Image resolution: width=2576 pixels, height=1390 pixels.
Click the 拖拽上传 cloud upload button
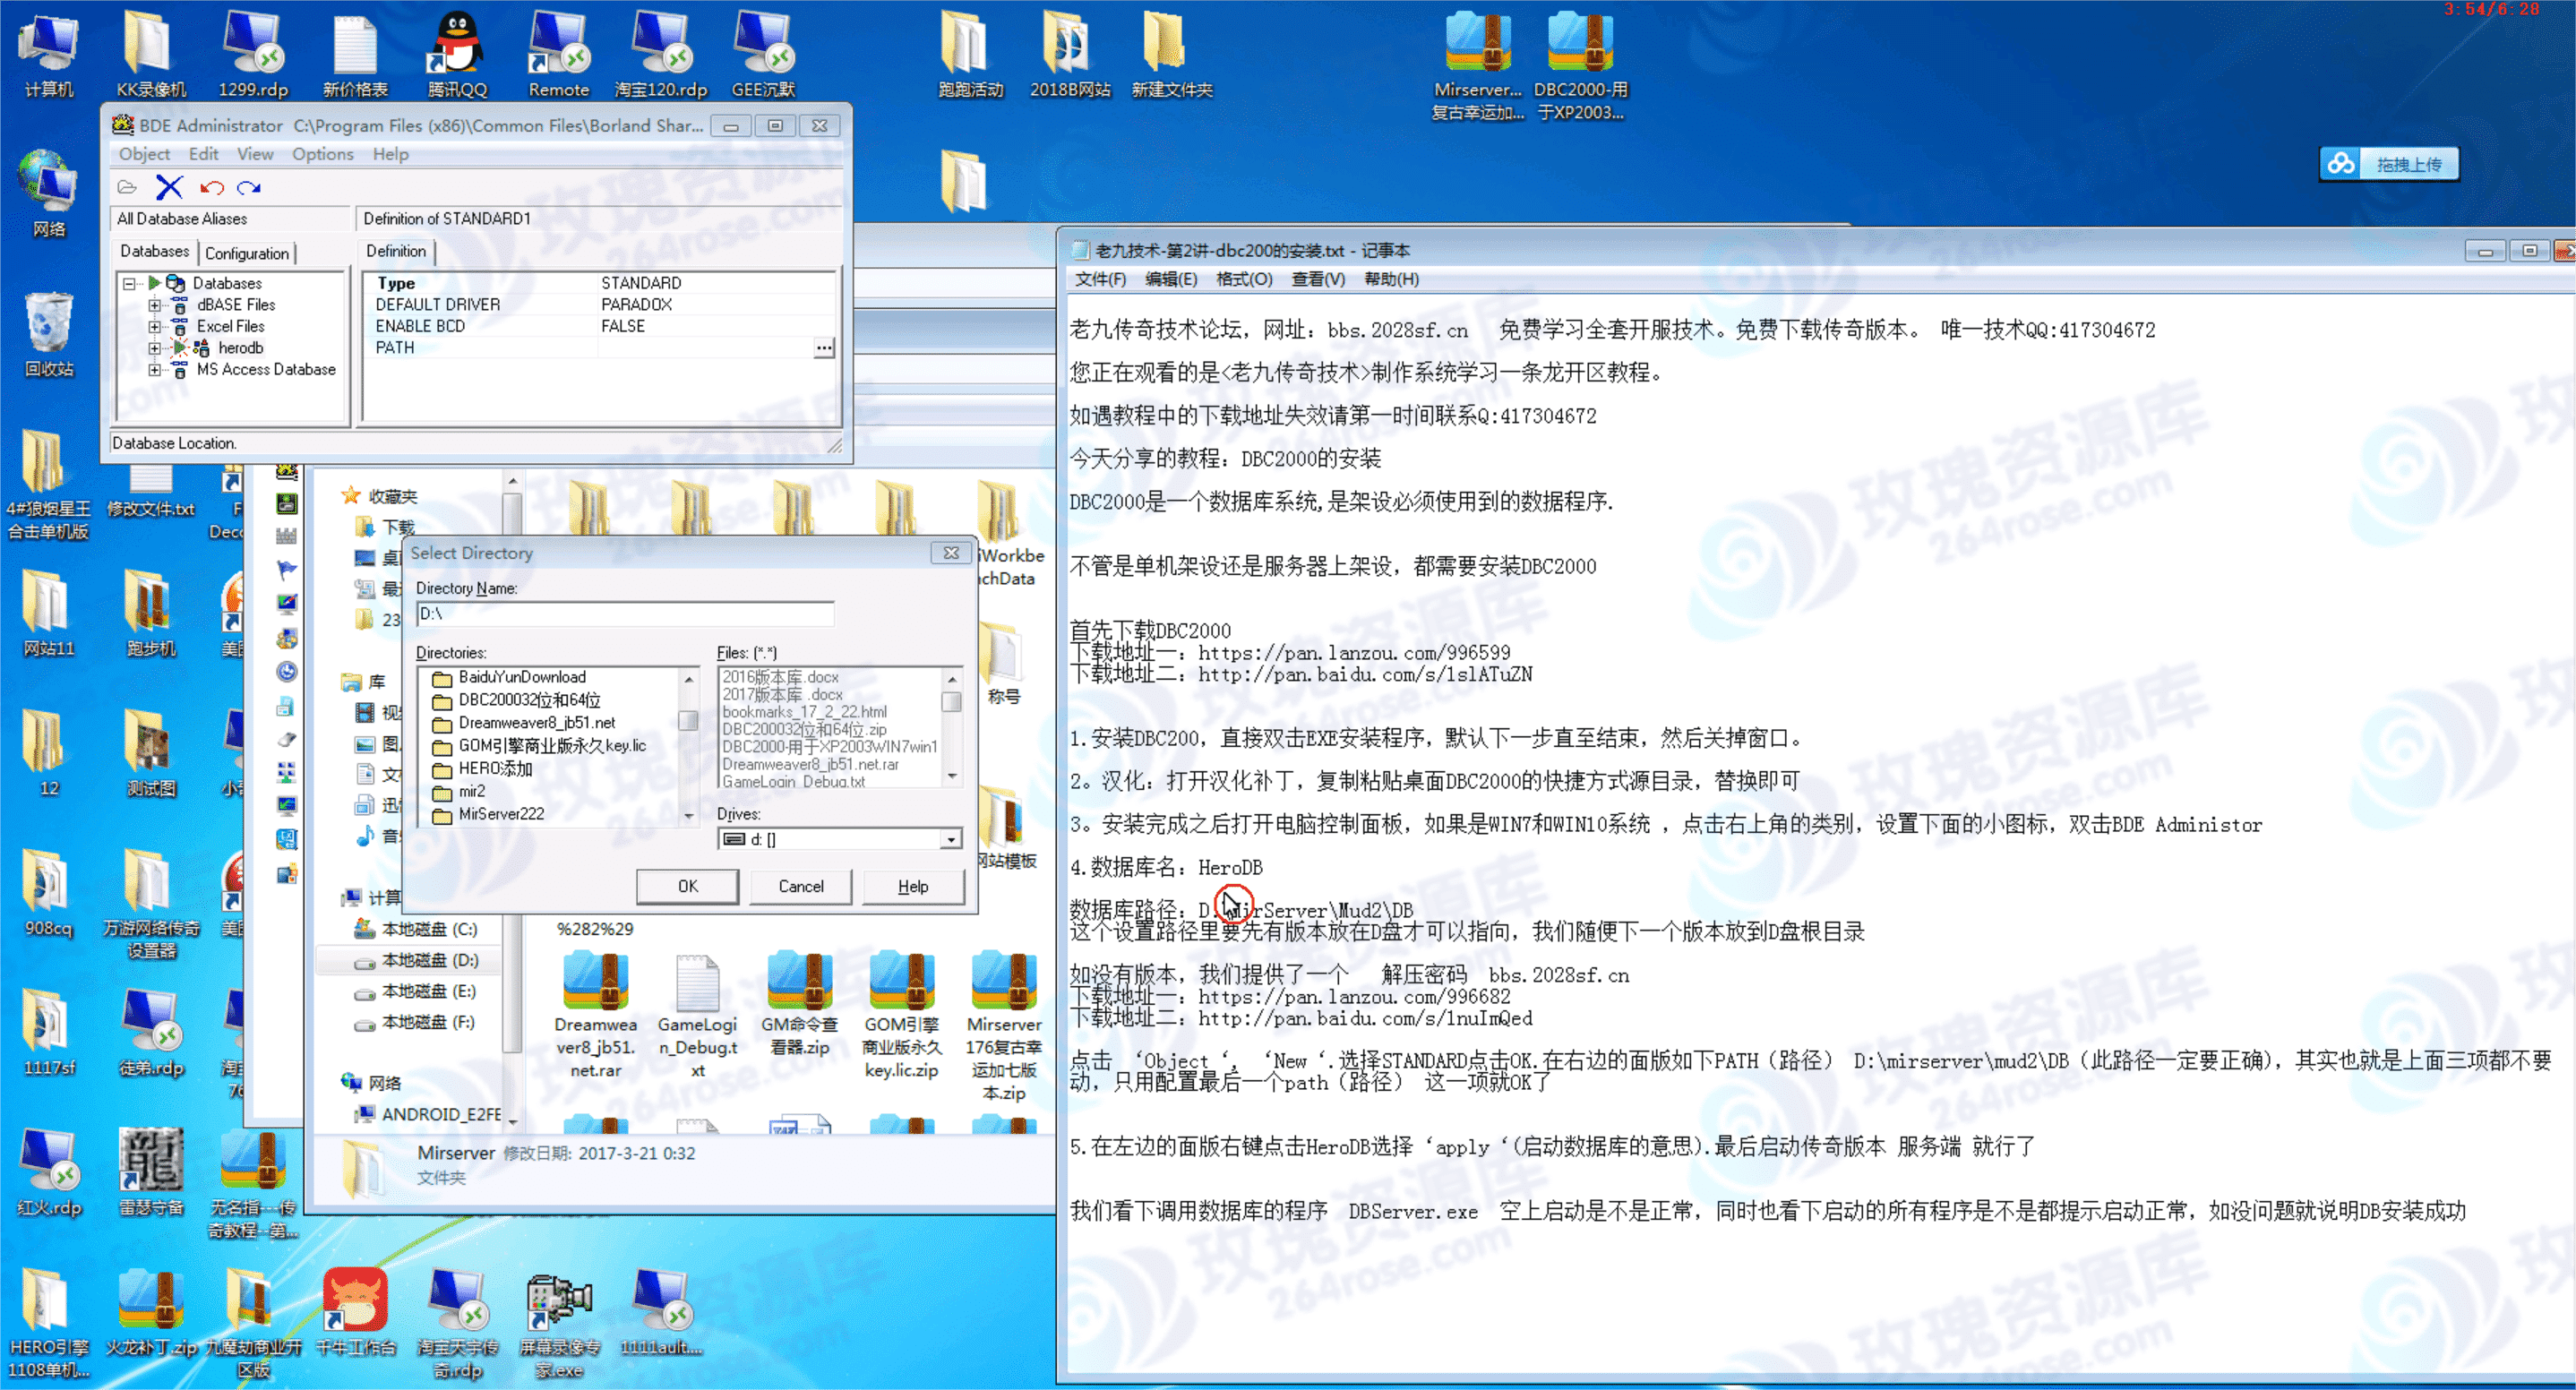2388,164
